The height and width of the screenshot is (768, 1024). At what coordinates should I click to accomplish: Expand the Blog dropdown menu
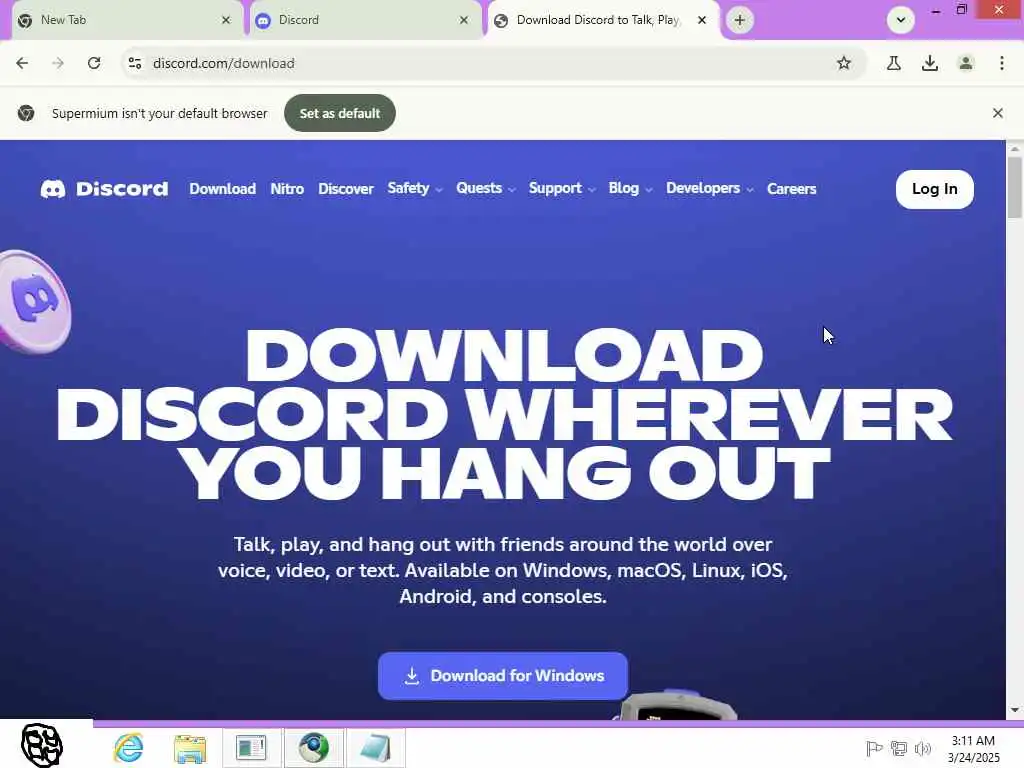tap(630, 189)
